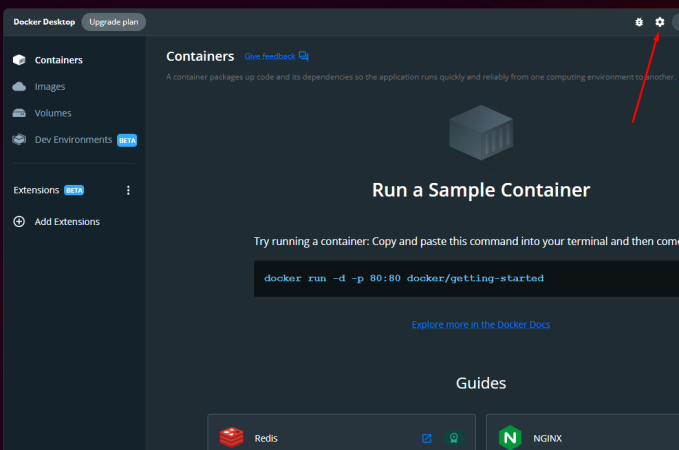Viewport: 679px width, 450px height.
Task: Click the Containers page heading
Action: pyautogui.click(x=200, y=56)
